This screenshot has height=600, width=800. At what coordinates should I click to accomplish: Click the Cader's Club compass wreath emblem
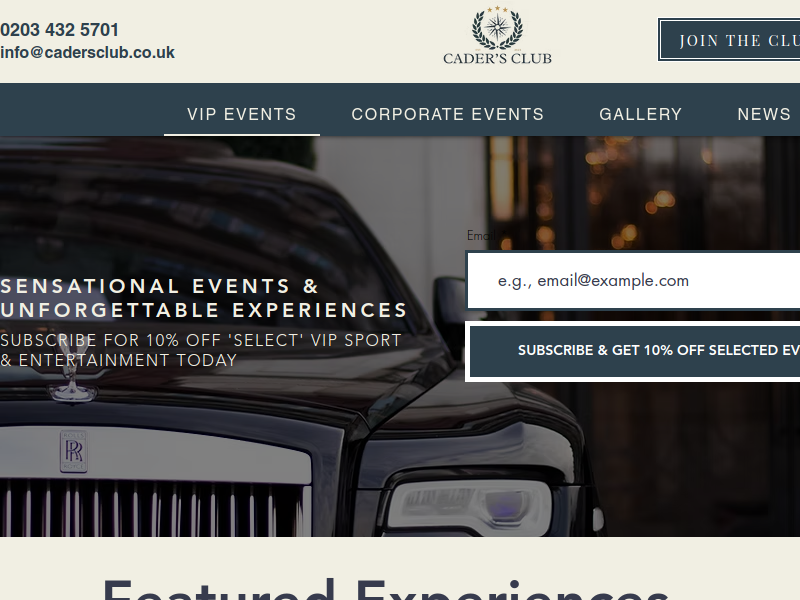(x=497, y=27)
